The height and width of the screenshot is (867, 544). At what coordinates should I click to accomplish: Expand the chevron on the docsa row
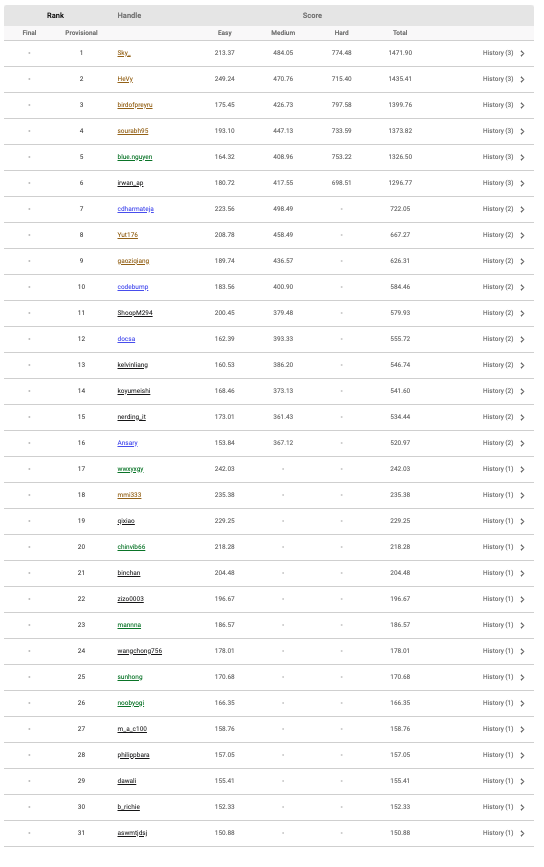click(x=522, y=340)
